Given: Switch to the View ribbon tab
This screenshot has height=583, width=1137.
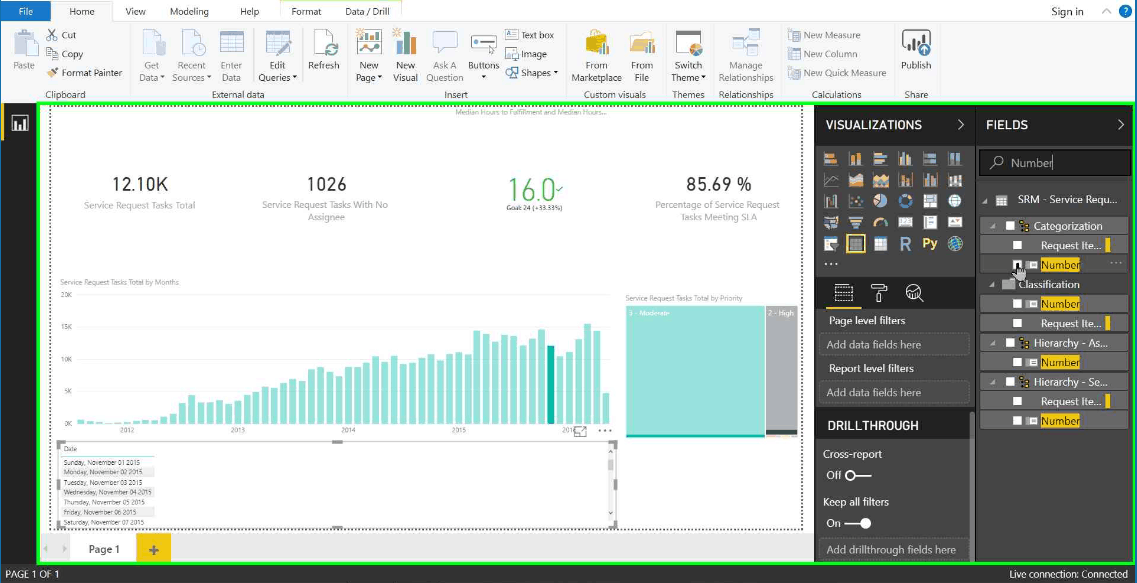Looking at the screenshot, I should pos(135,12).
